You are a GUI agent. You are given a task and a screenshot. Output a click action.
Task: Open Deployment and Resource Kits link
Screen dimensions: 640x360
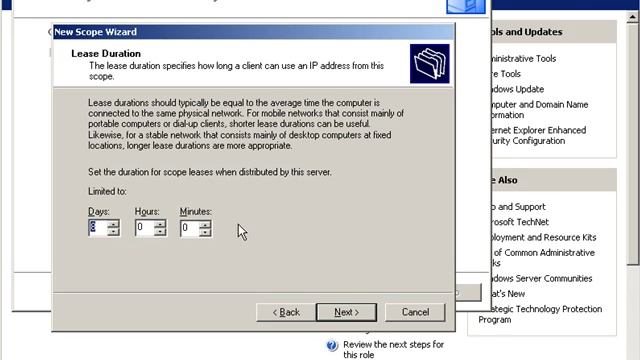click(544, 237)
